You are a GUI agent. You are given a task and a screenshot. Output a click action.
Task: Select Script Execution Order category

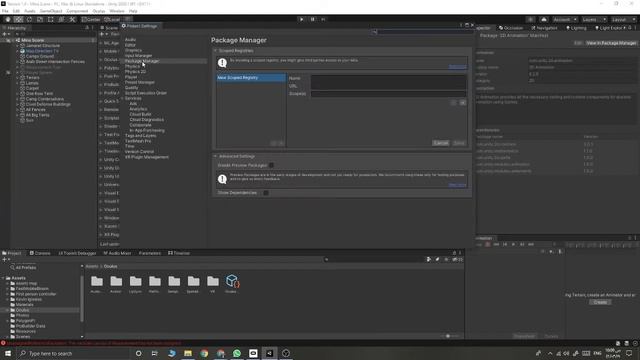click(146, 93)
